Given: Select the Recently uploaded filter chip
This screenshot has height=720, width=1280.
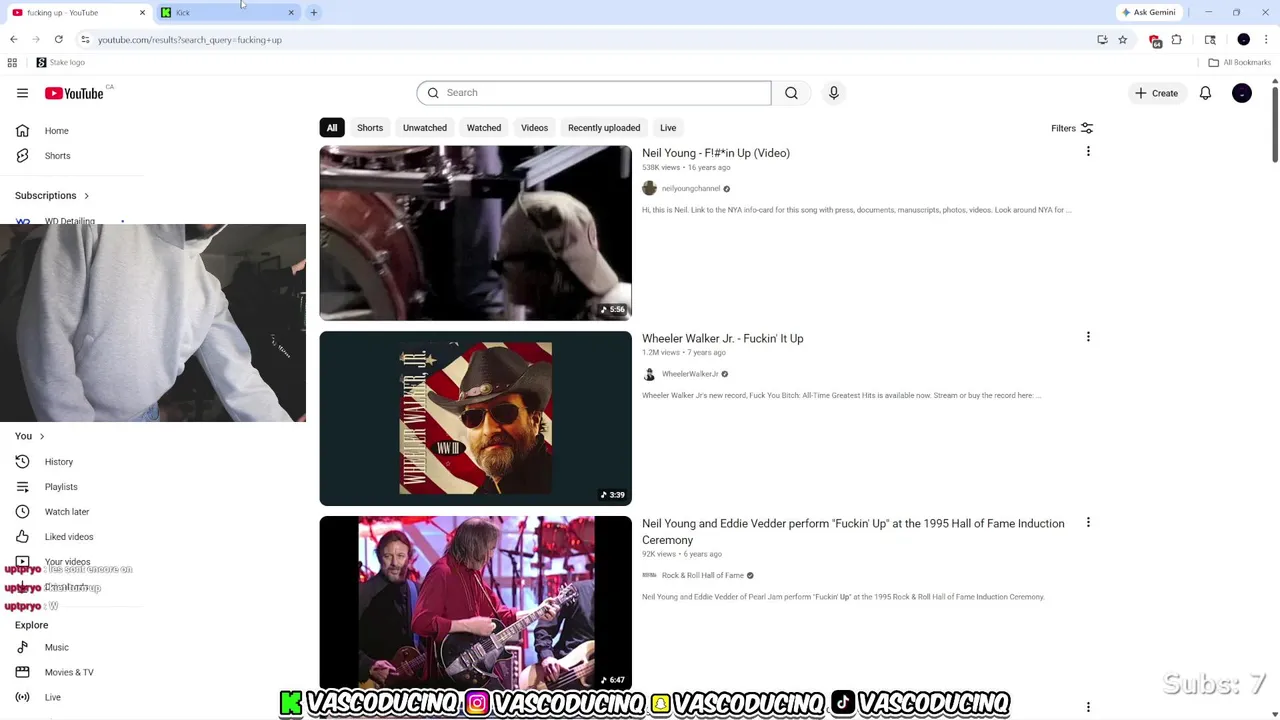Looking at the screenshot, I should 604,128.
